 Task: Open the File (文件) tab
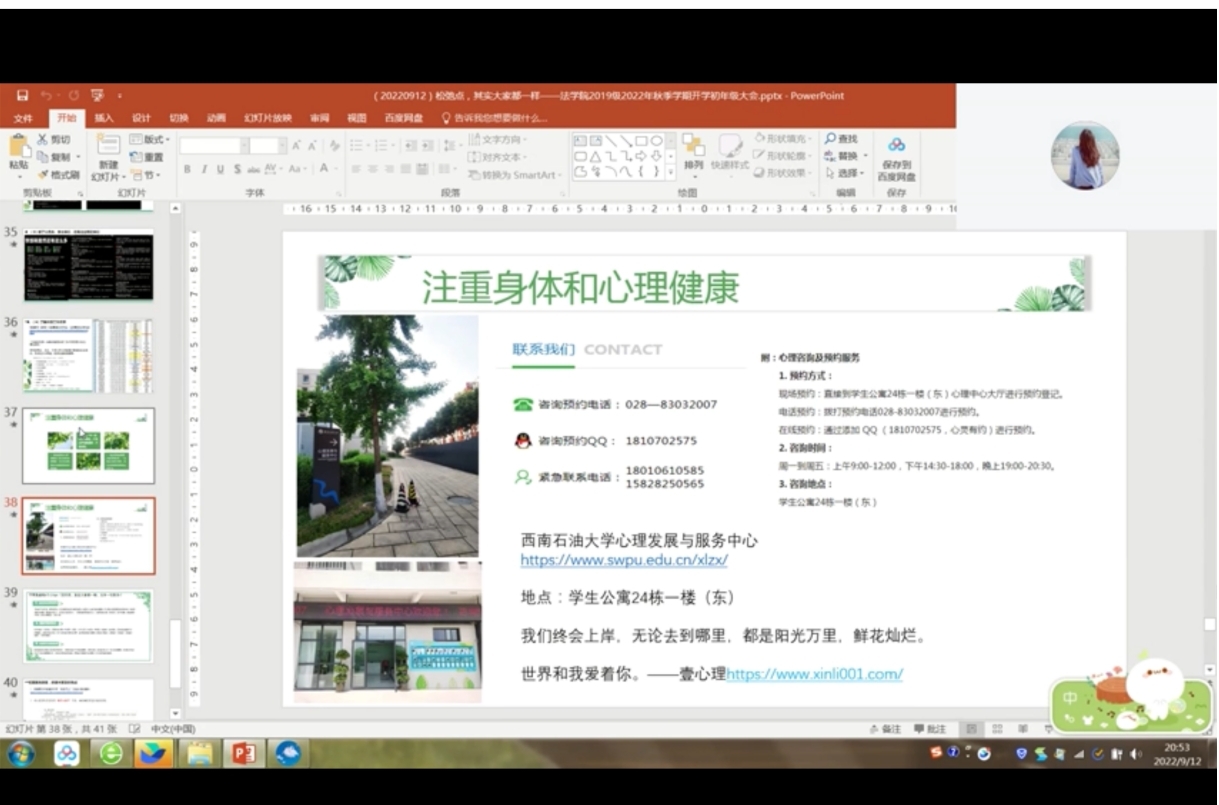[x=22, y=118]
